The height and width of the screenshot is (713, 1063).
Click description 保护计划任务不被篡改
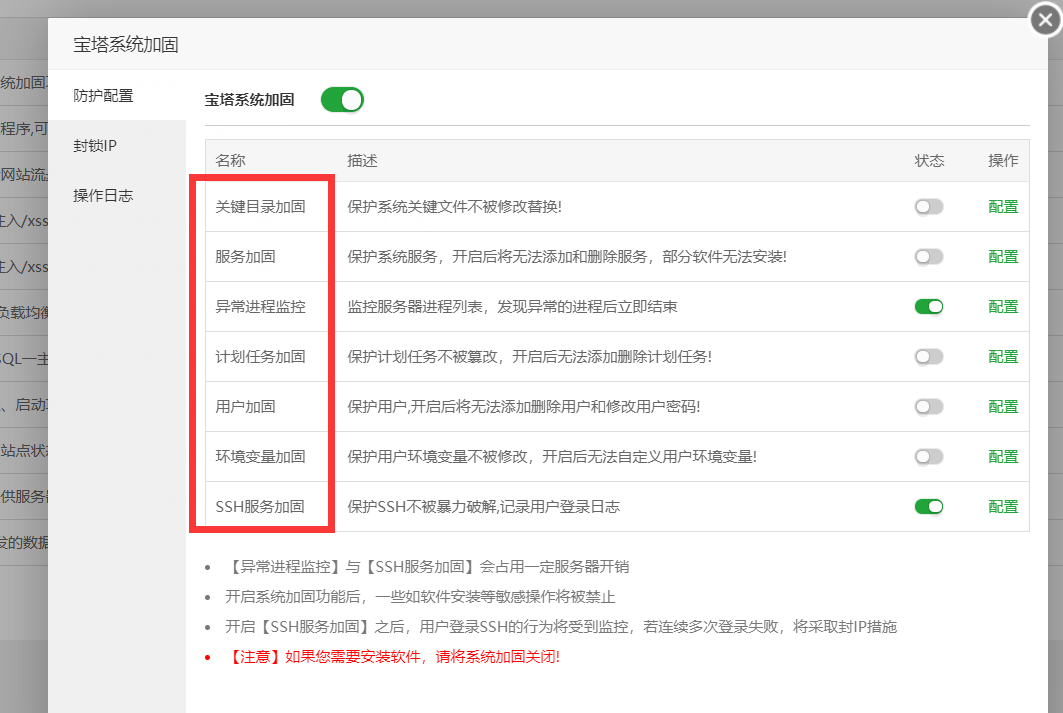coord(529,356)
